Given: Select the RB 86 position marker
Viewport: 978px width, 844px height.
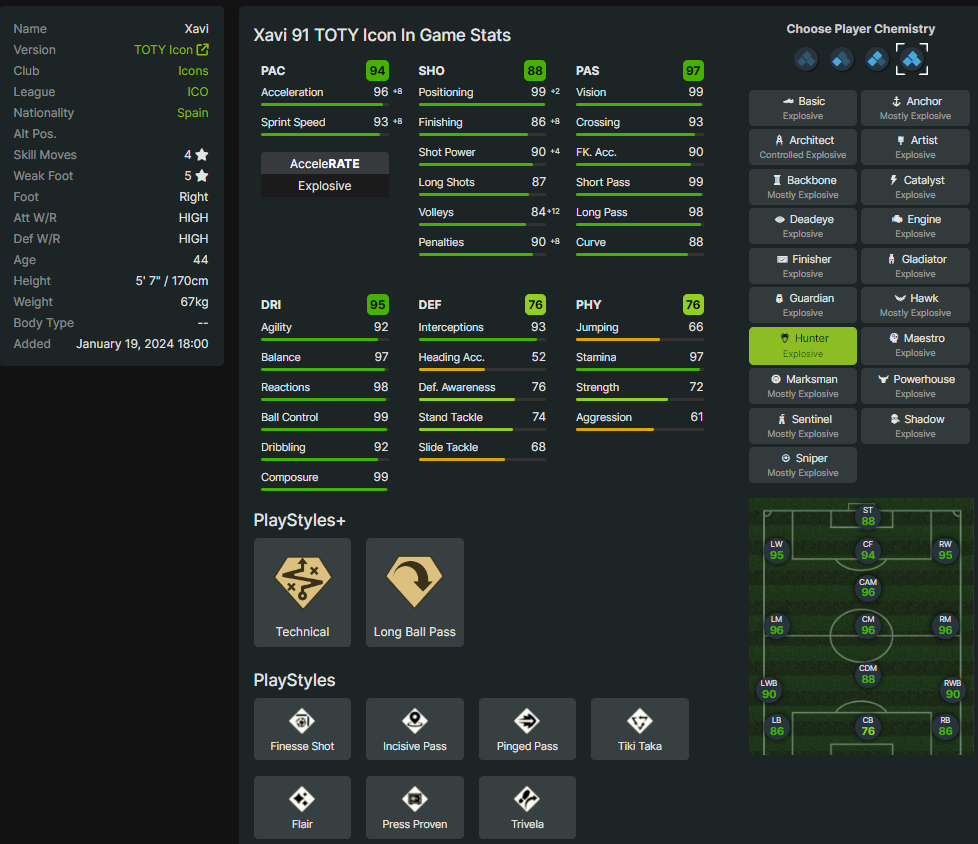Looking at the screenshot, I should [945, 726].
